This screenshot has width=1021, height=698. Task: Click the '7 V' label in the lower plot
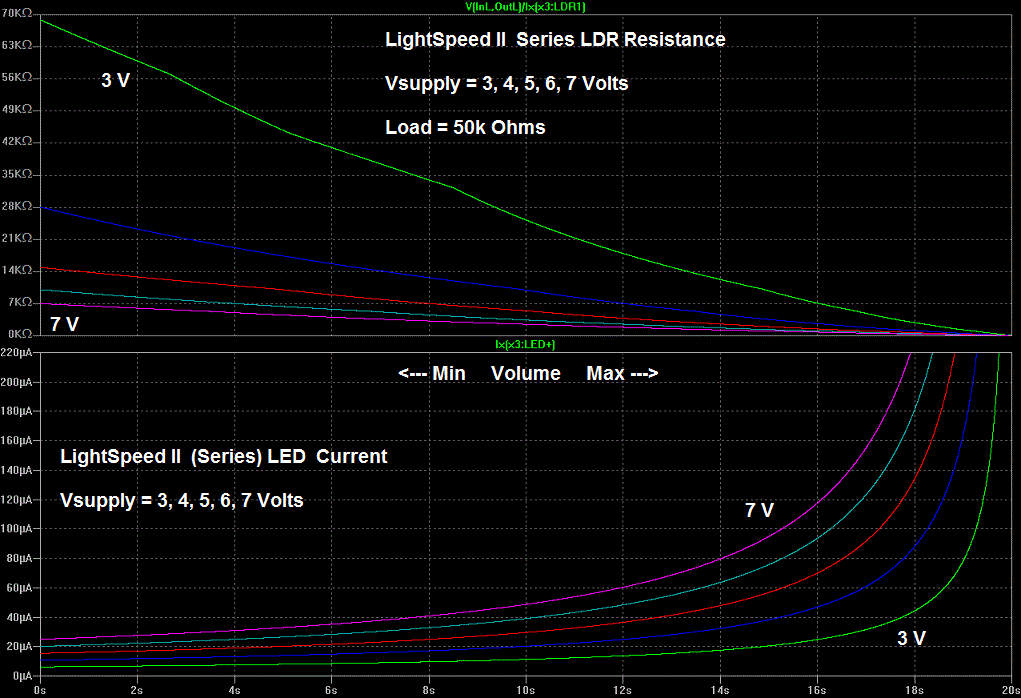pyautogui.click(x=759, y=510)
